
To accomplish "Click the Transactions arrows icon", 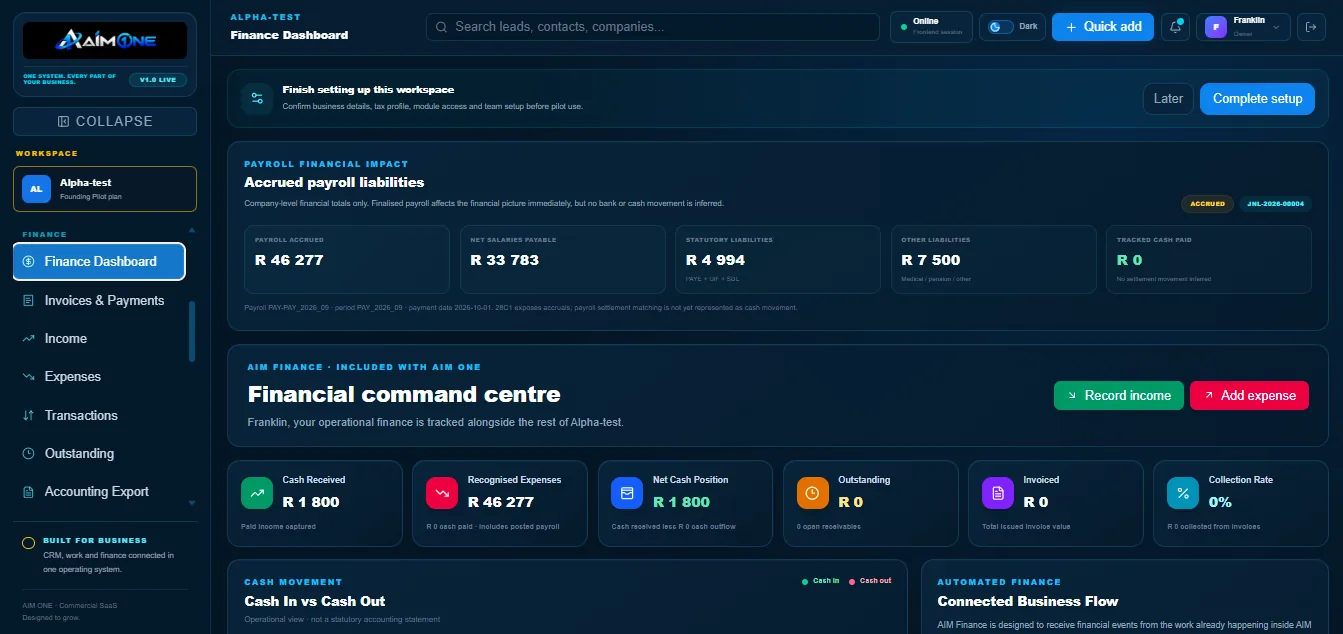I will point(28,415).
